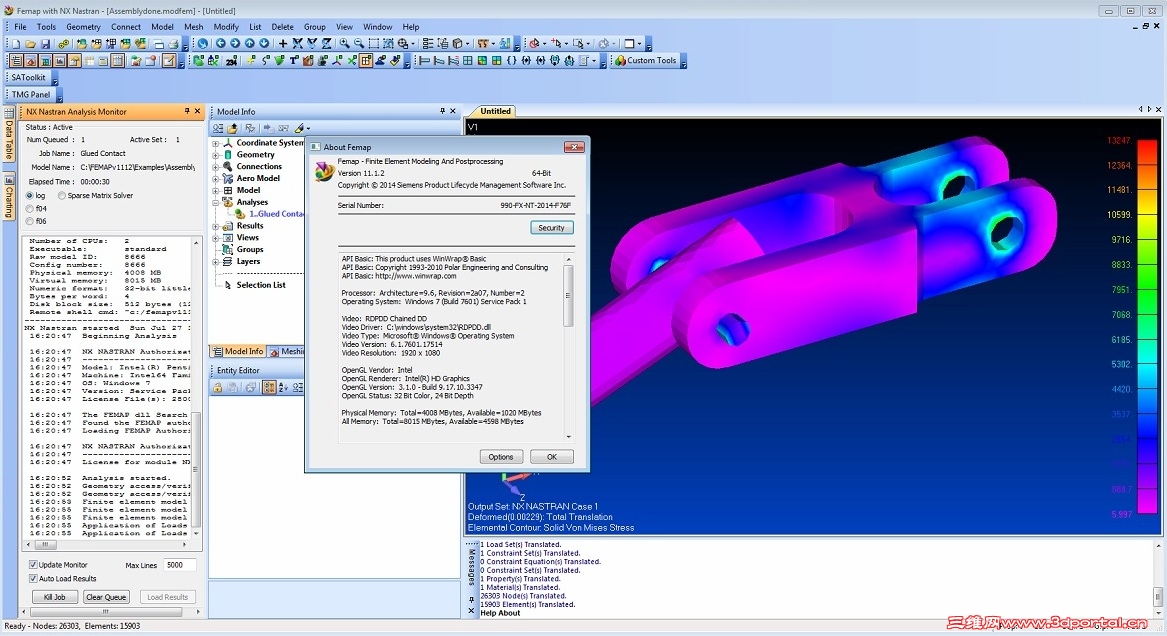Expand the Layers tree node
This screenshot has height=636, width=1167.
(216, 262)
